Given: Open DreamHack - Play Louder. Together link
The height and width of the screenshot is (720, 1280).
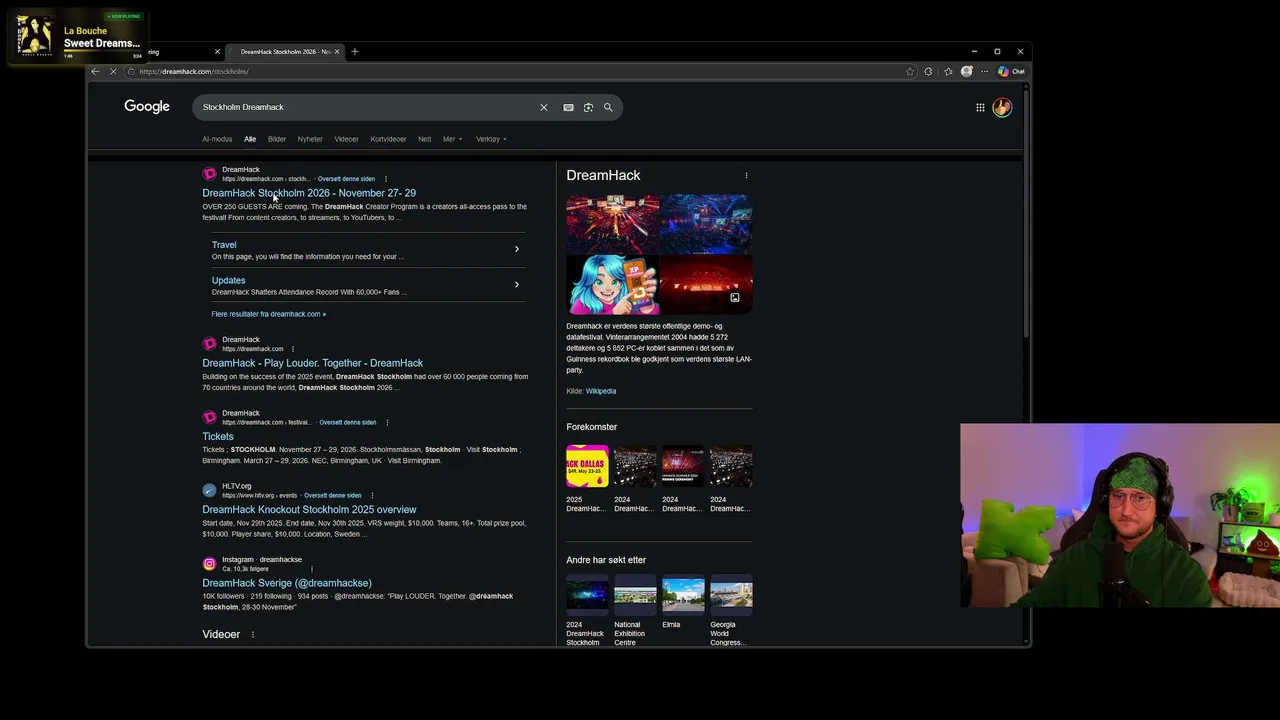Looking at the screenshot, I should point(312,363).
